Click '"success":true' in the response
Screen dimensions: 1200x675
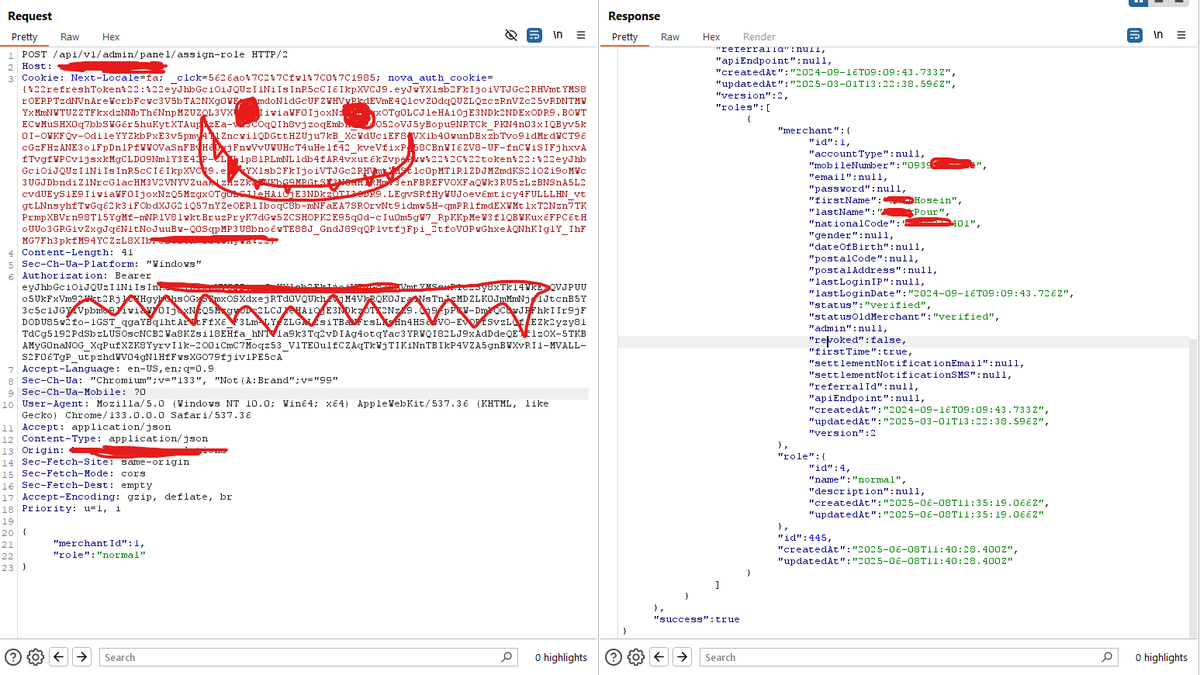696,619
